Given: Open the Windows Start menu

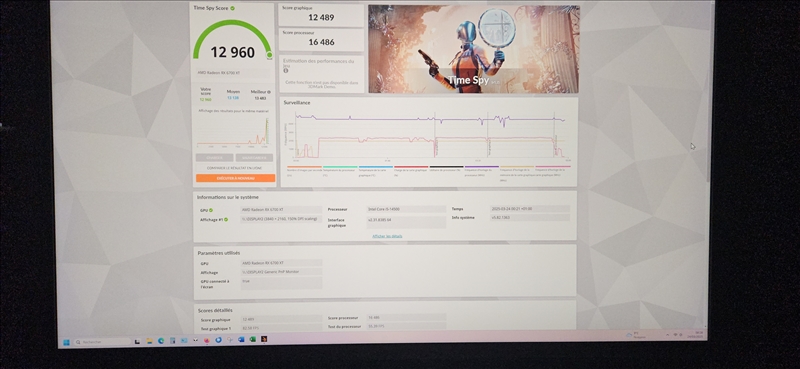Looking at the screenshot, I should point(66,341).
